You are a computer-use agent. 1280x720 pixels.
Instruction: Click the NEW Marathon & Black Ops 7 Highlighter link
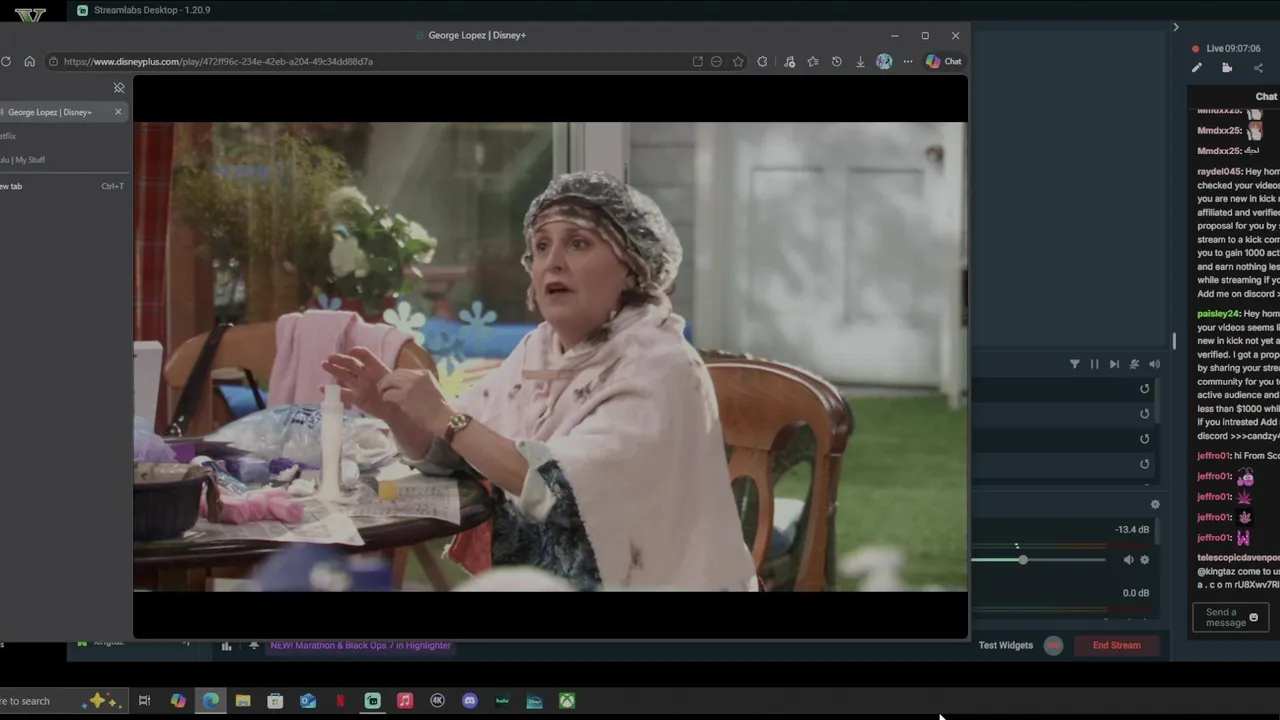coord(361,645)
